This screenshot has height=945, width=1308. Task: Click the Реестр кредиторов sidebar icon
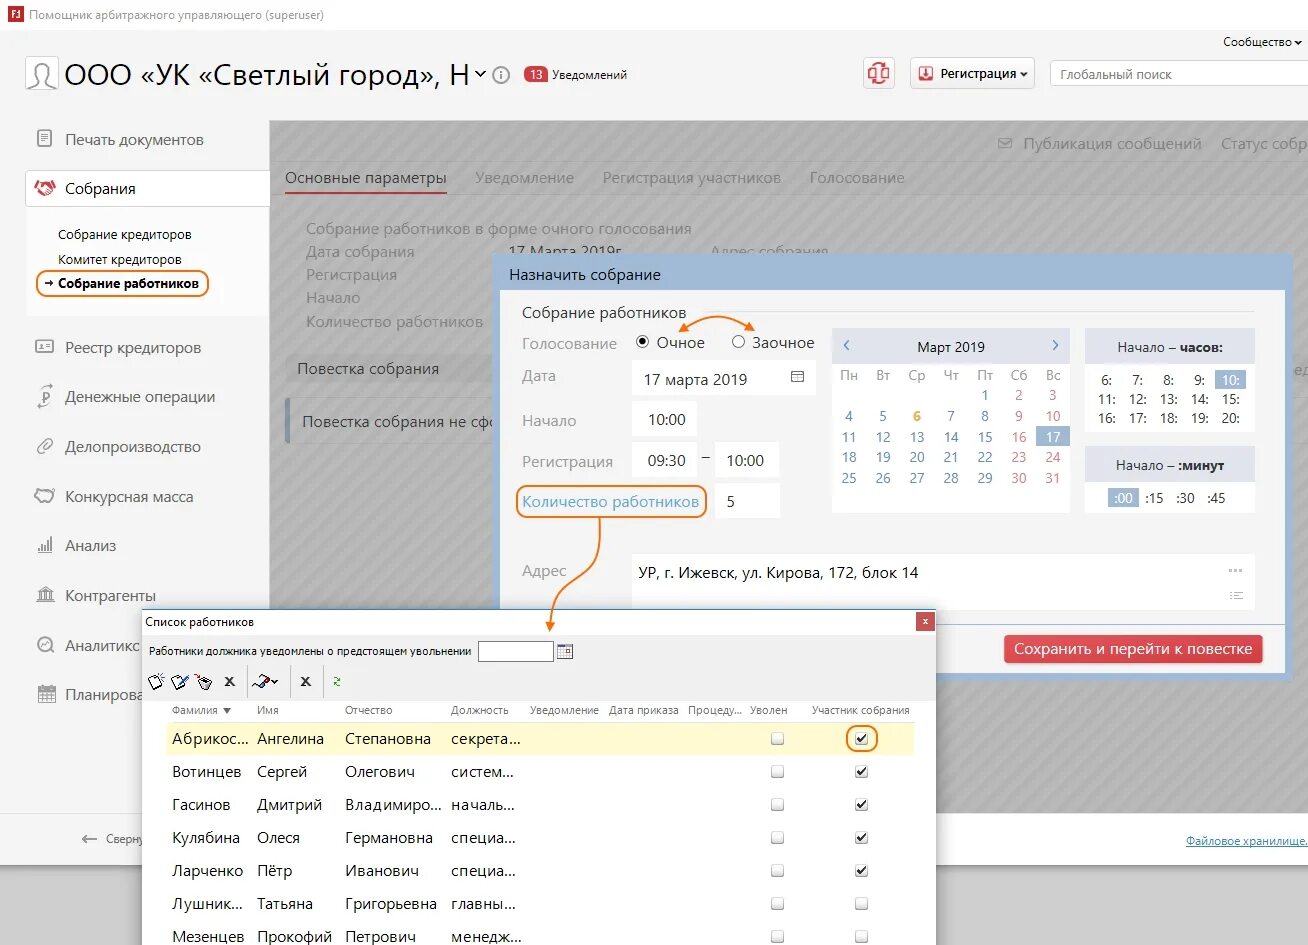[44, 347]
